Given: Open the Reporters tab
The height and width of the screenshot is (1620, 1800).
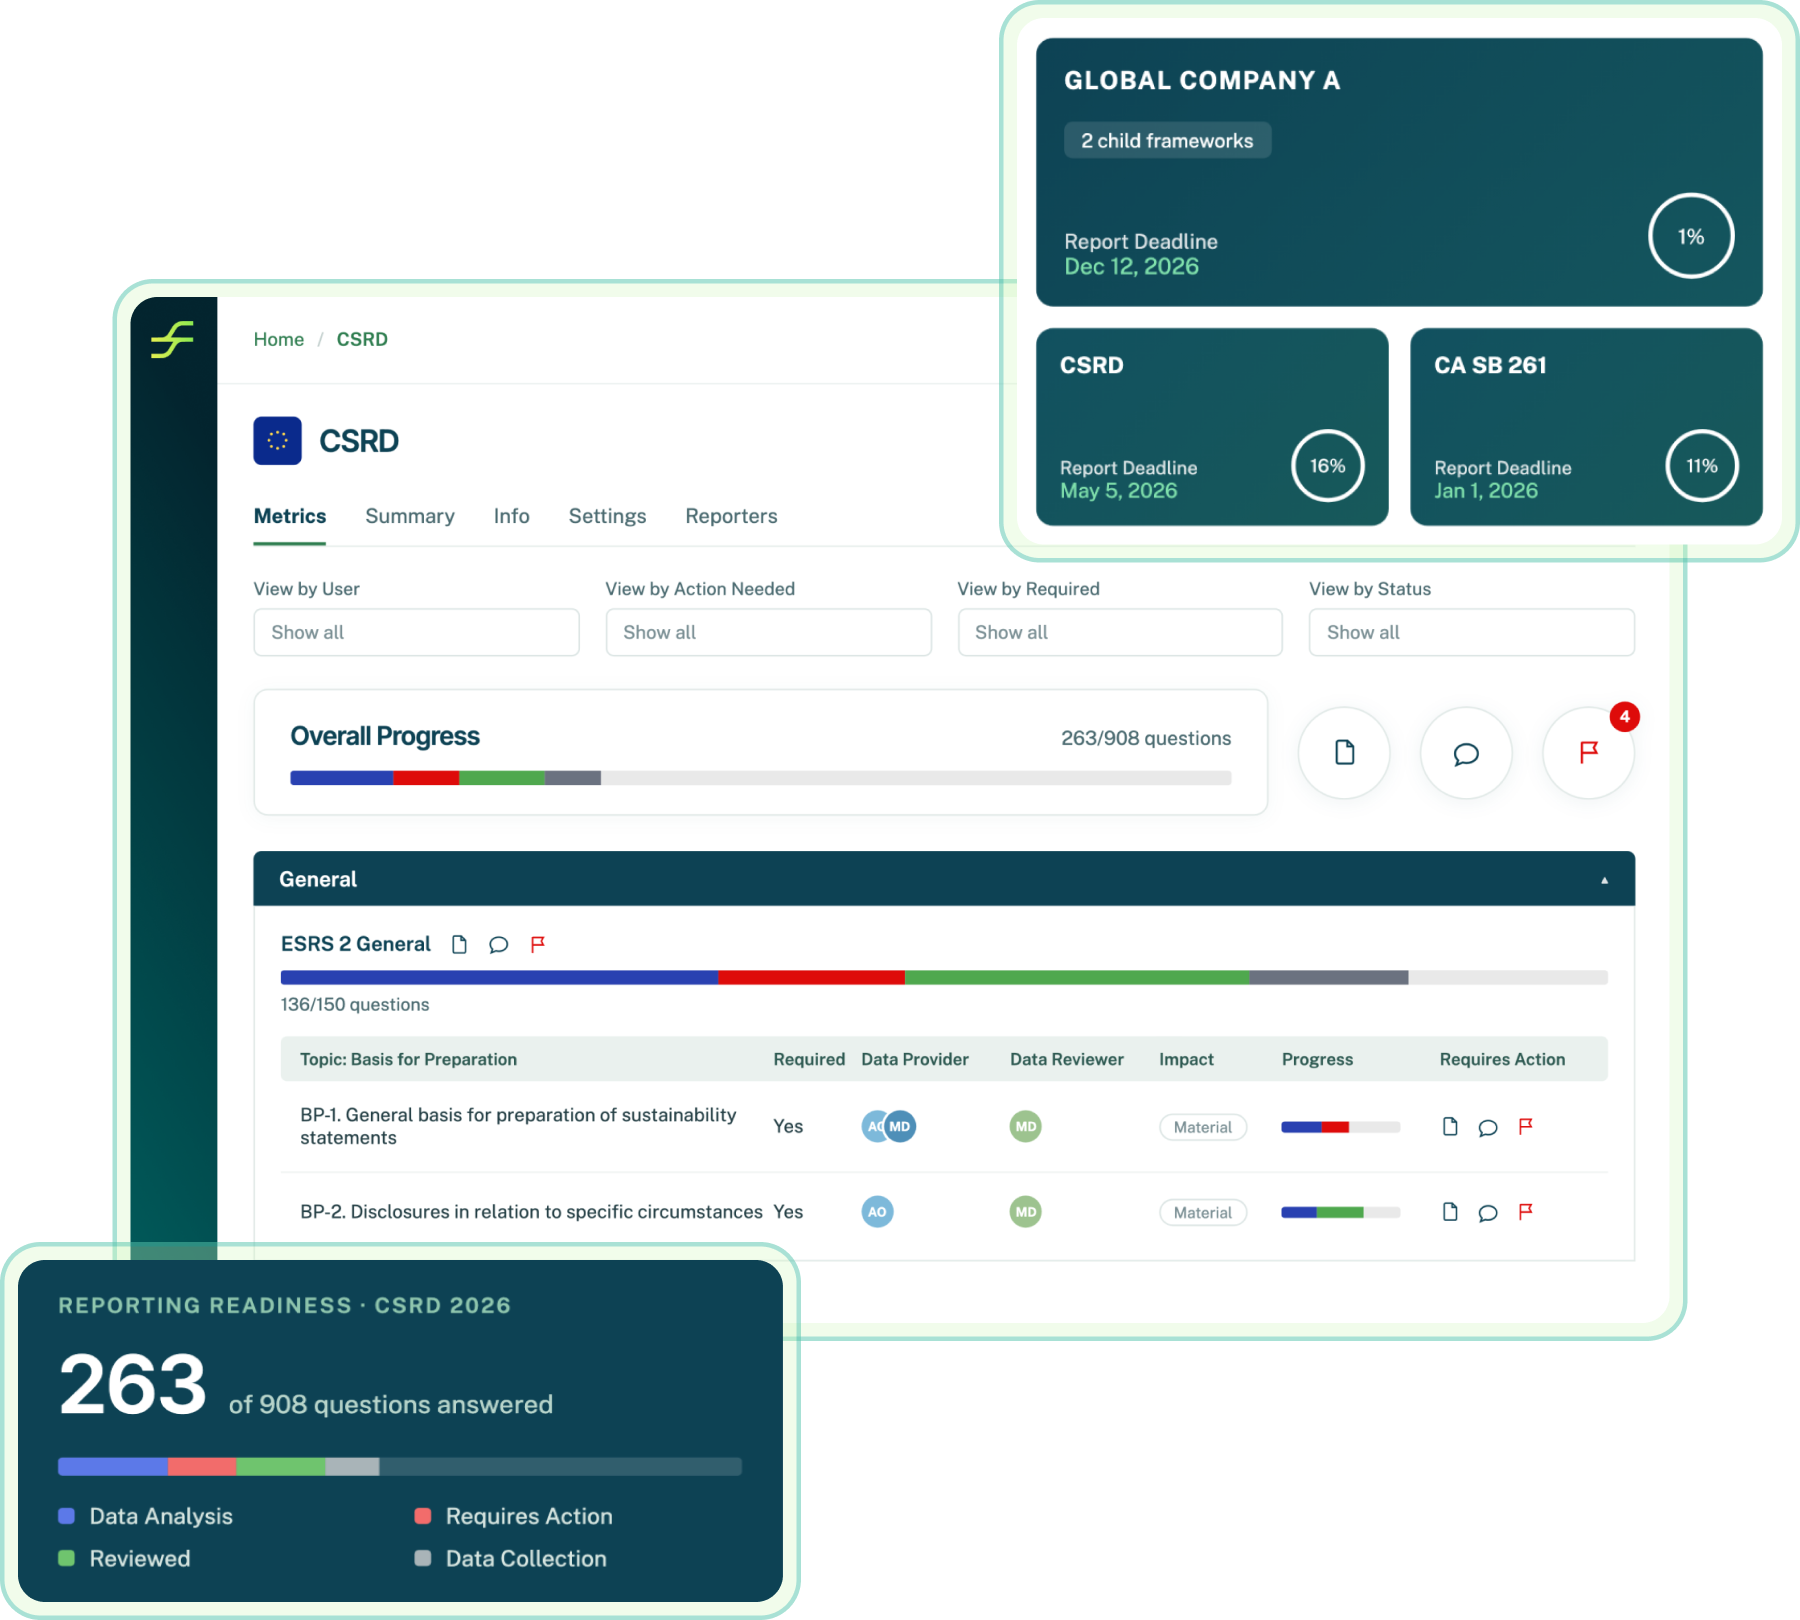Looking at the screenshot, I should [x=731, y=516].
